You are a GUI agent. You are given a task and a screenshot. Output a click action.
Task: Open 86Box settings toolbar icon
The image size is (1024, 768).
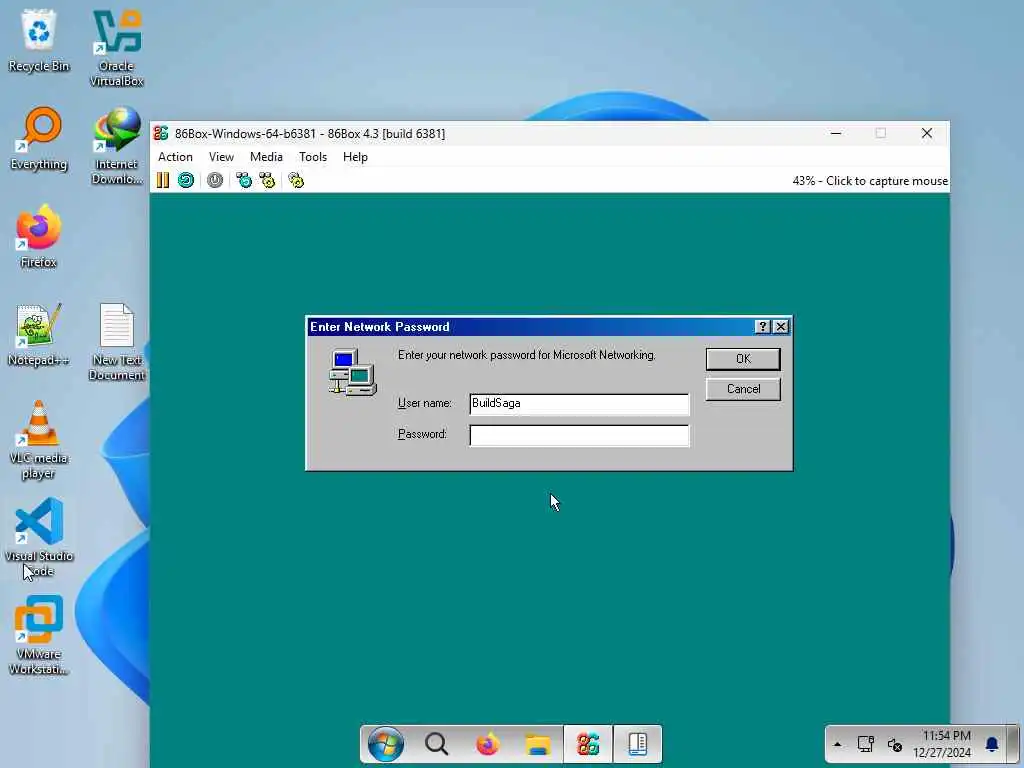(x=296, y=180)
